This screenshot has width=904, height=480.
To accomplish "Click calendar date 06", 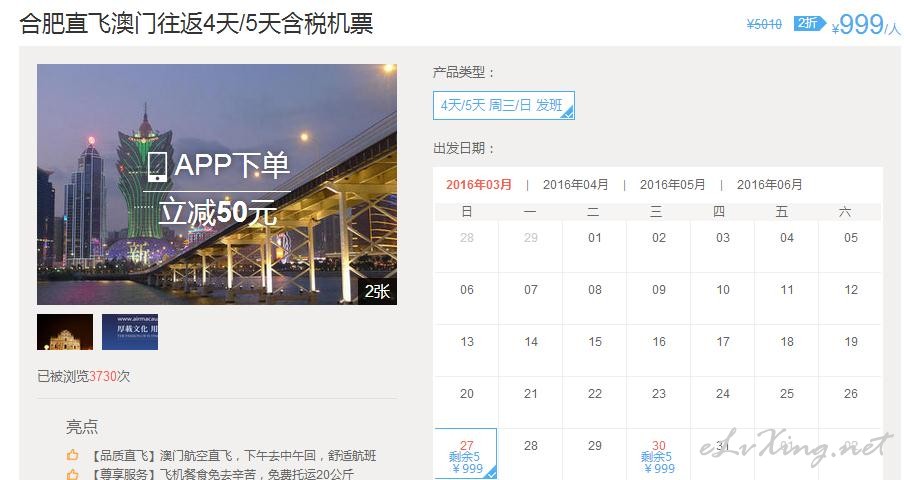I will click(x=466, y=290).
